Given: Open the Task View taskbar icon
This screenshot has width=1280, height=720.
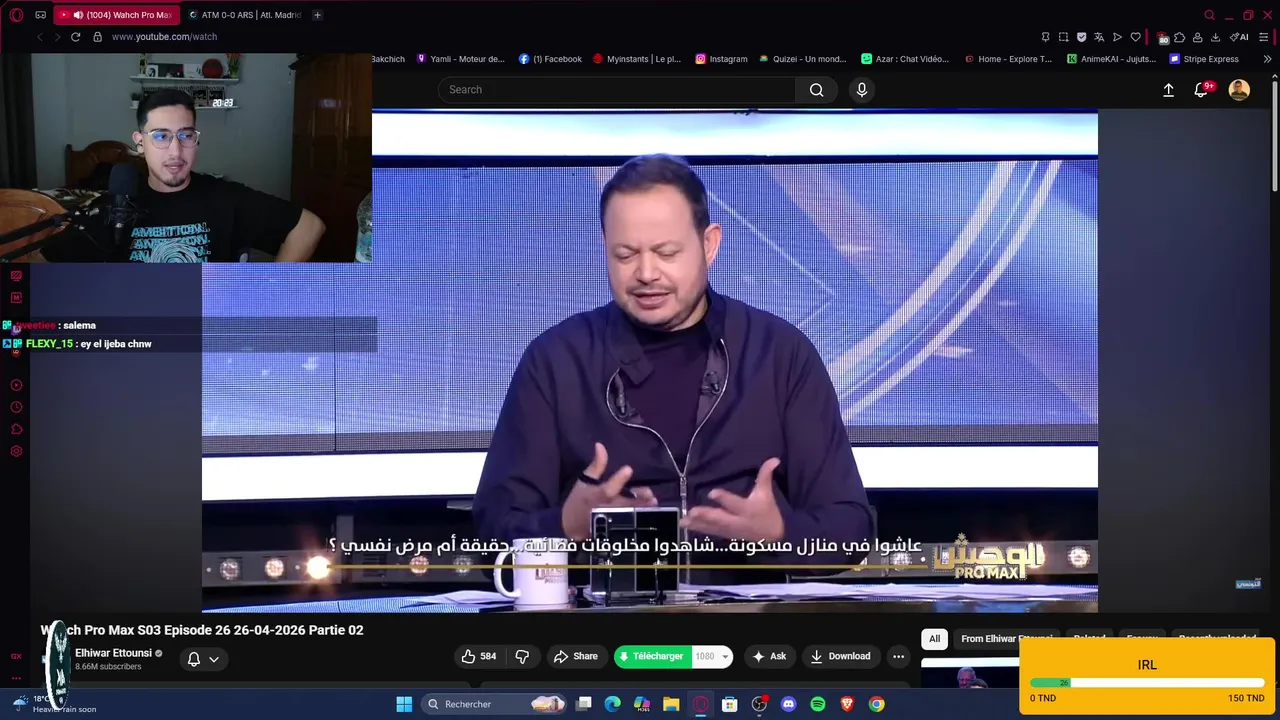Looking at the screenshot, I should [x=584, y=704].
